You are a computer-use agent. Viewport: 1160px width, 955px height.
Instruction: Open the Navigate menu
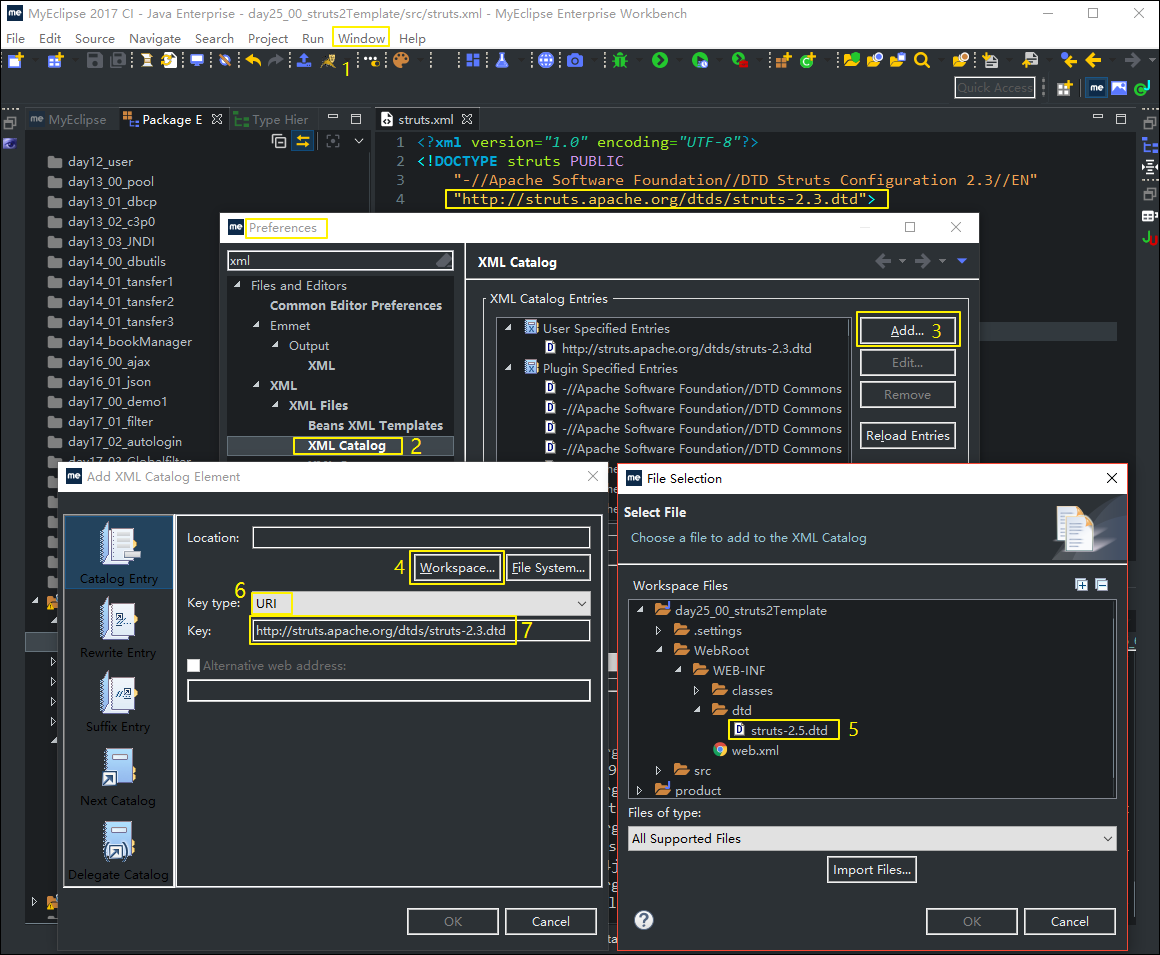[x=155, y=38]
